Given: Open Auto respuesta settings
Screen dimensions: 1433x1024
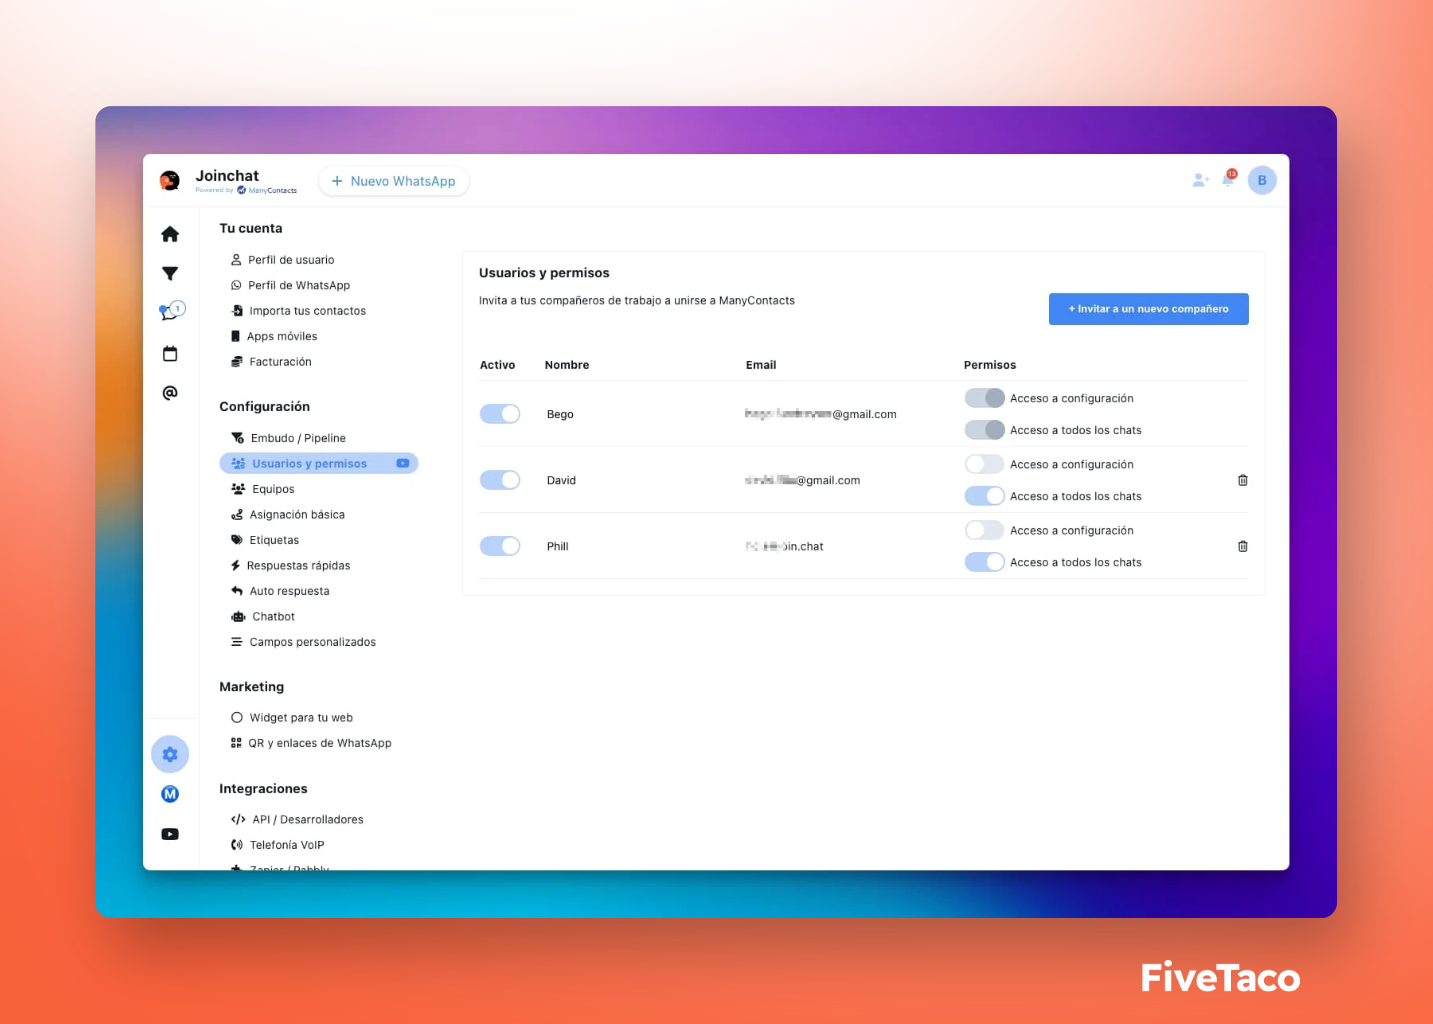Looking at the screenshot, I should (280, 591).
